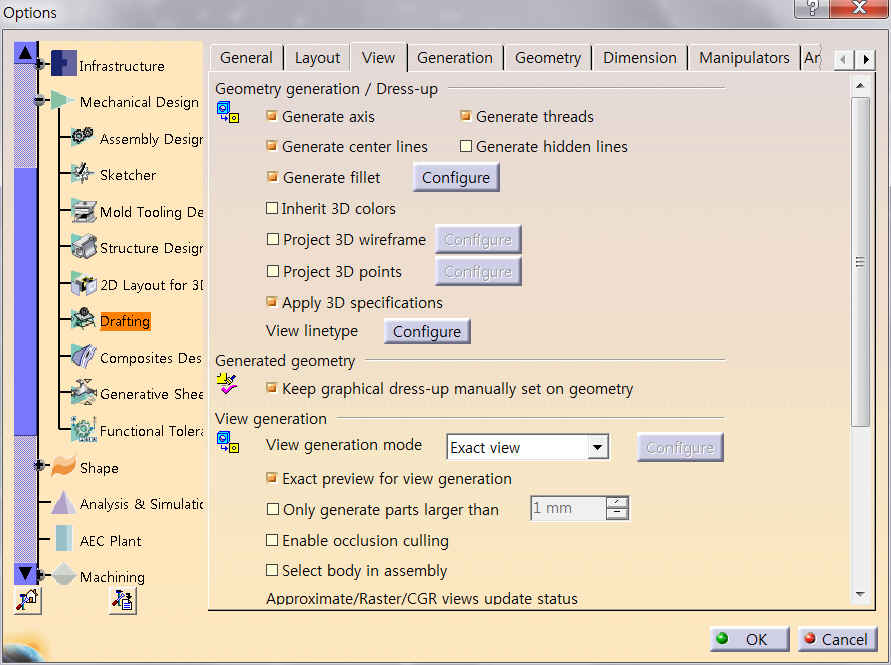Open the Mold Tooling Design icon
This screenshot has height=665, width=891.
coord(83,212)
